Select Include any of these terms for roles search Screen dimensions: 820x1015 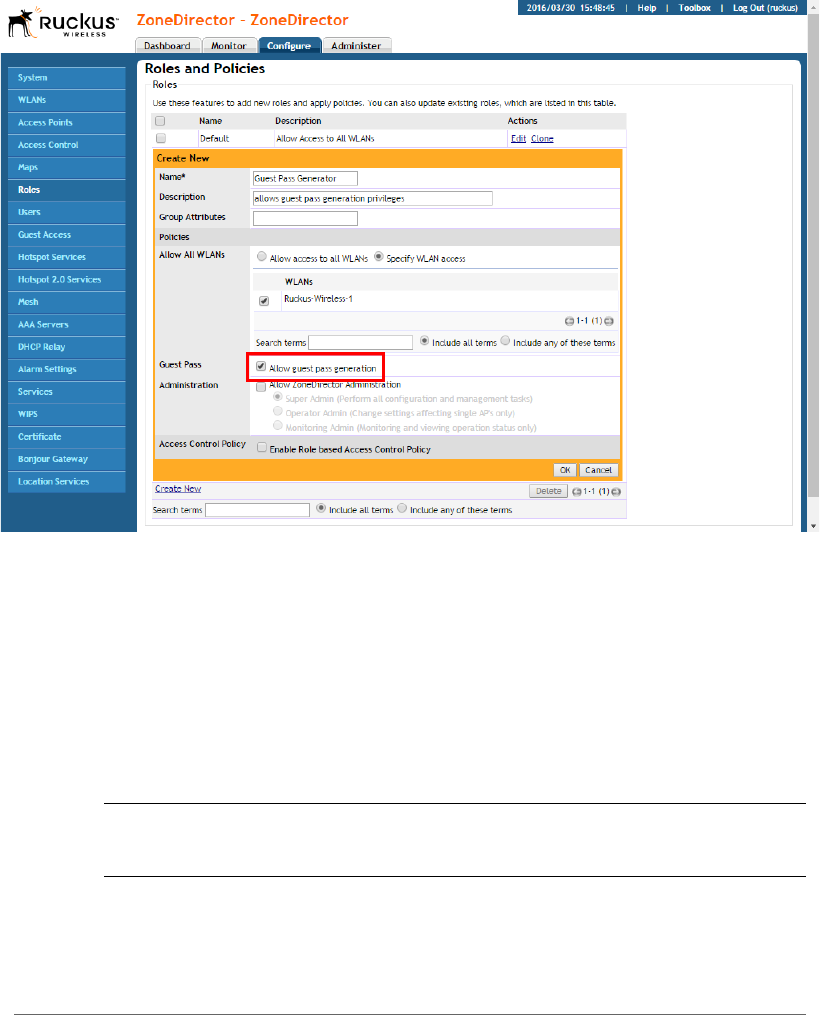click(x=402, y=509)
